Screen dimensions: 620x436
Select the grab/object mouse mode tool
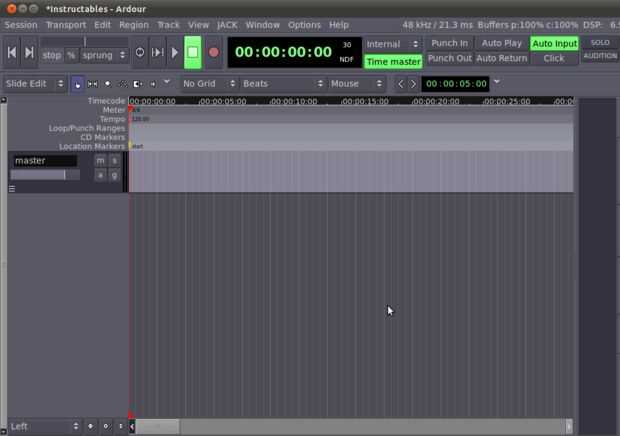77,84
